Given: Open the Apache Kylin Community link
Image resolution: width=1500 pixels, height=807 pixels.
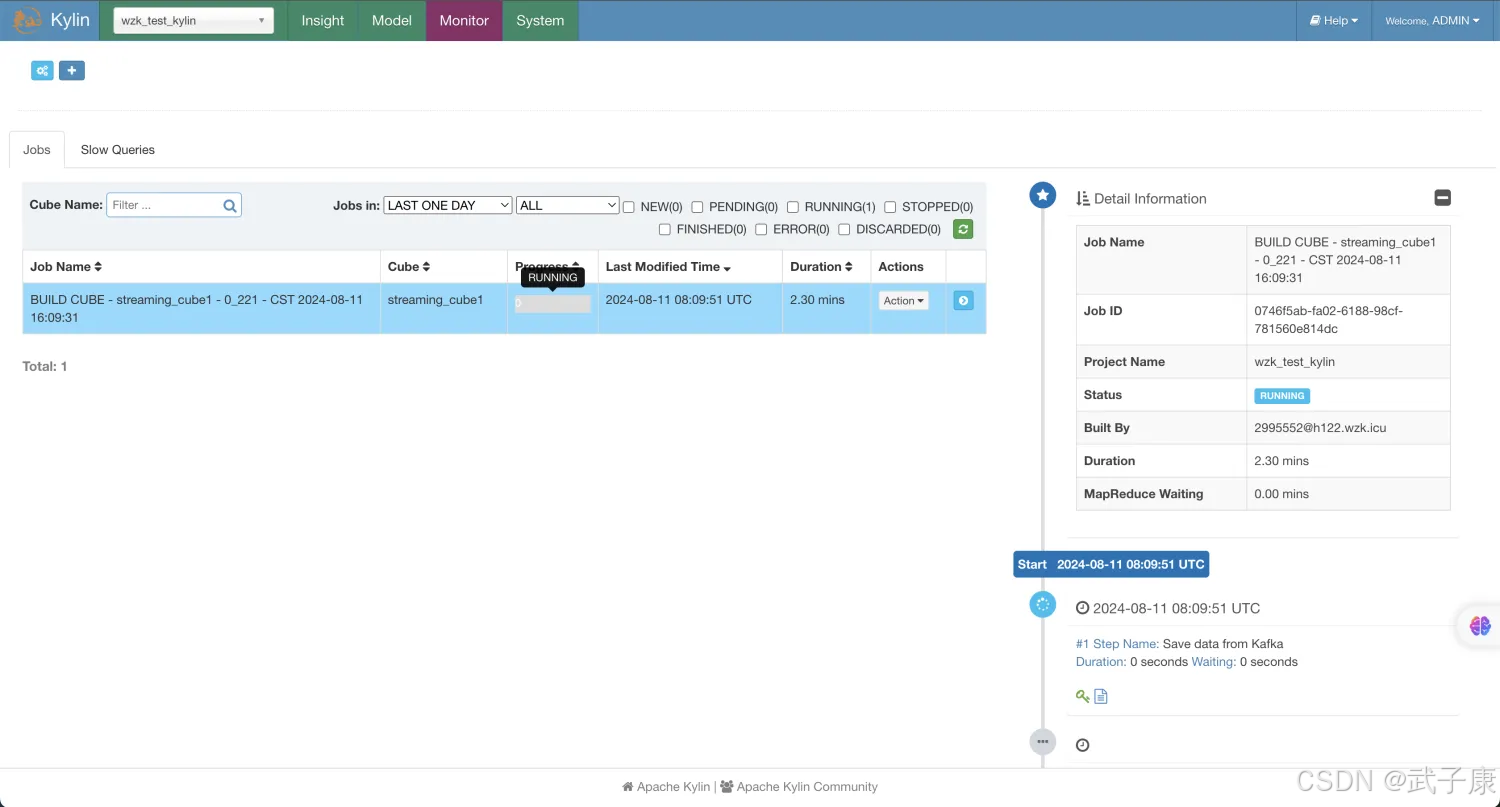Looking at the screenshot, I should coord(806,787).
